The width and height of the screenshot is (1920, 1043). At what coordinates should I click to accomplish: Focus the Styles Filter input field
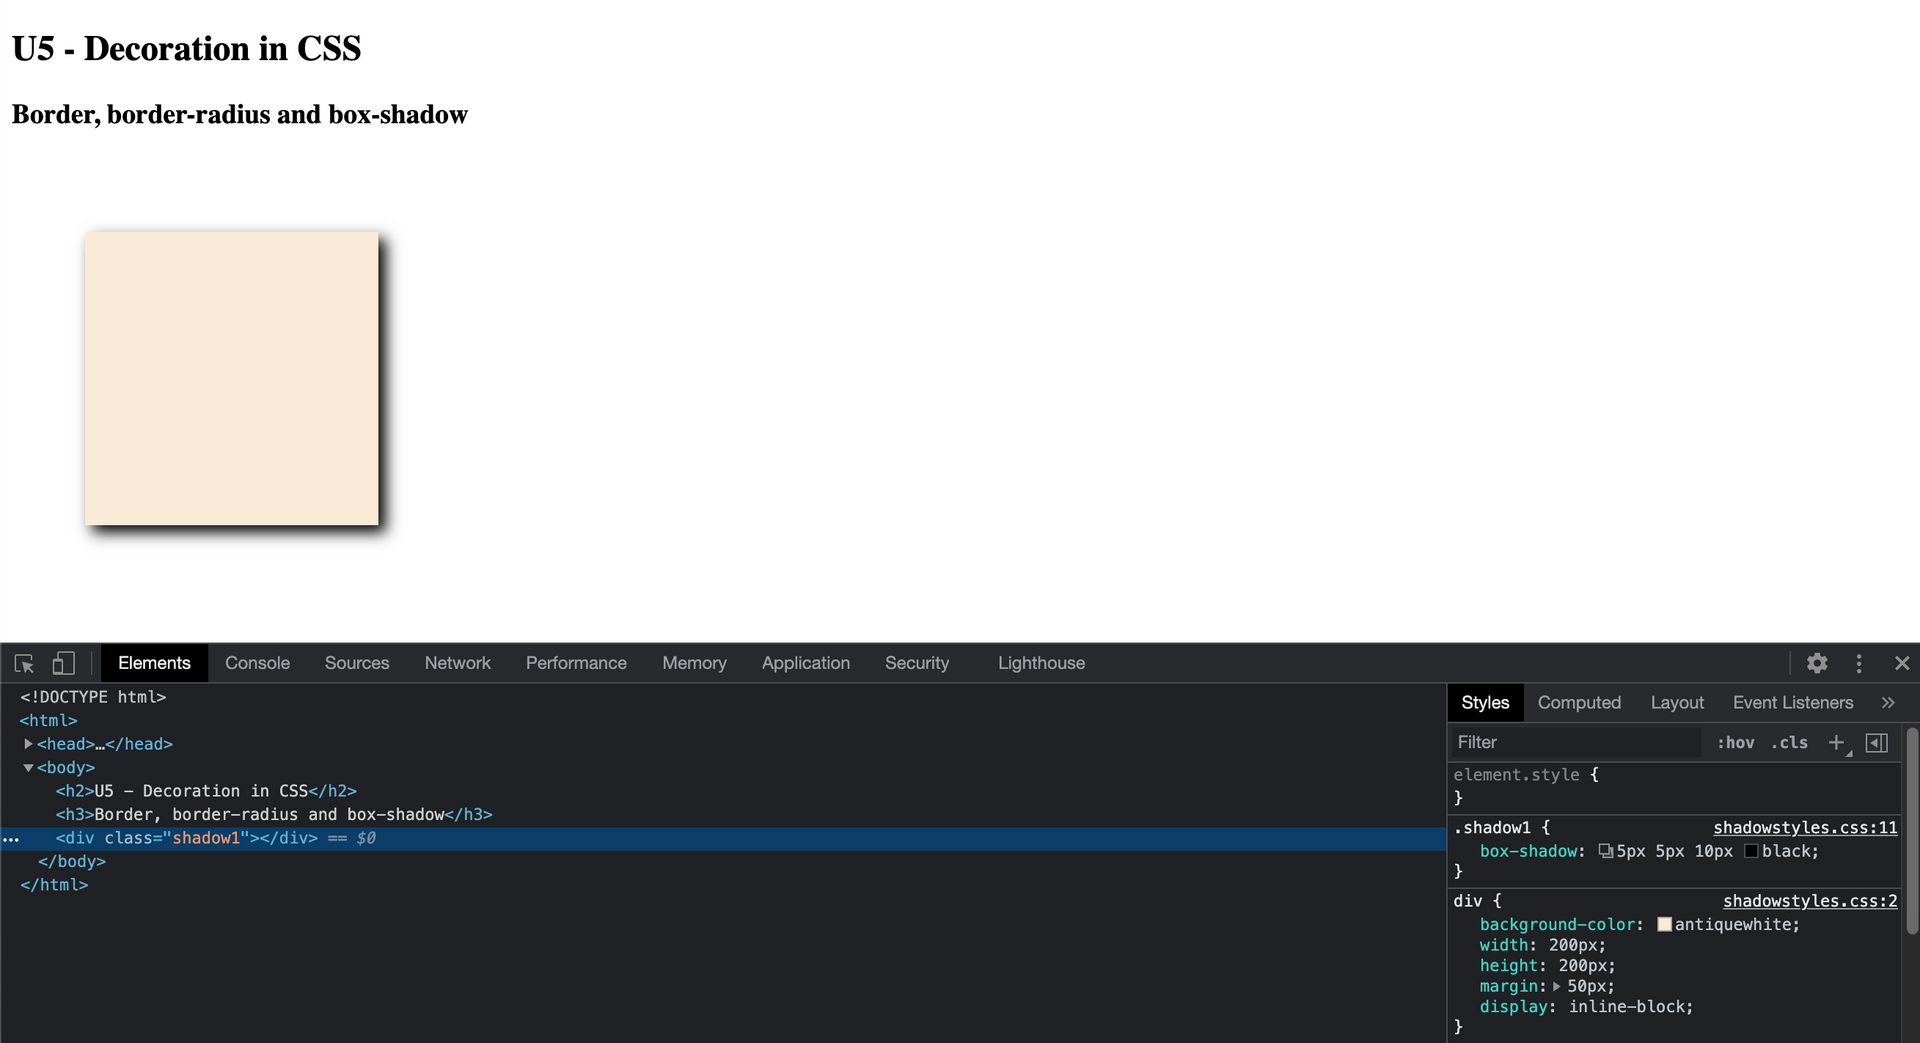(x=1576, y=743)
